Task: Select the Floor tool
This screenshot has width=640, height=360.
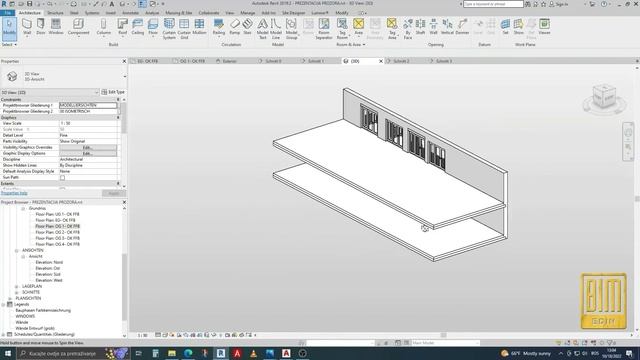Action: point(153,27)
